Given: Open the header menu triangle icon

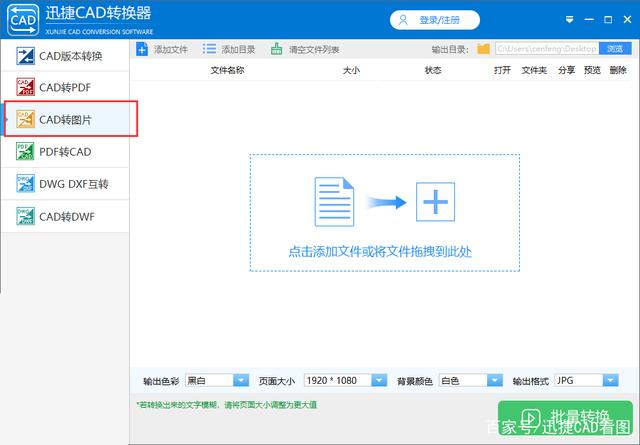Looking at the screenshot, I should click(569, 20).
